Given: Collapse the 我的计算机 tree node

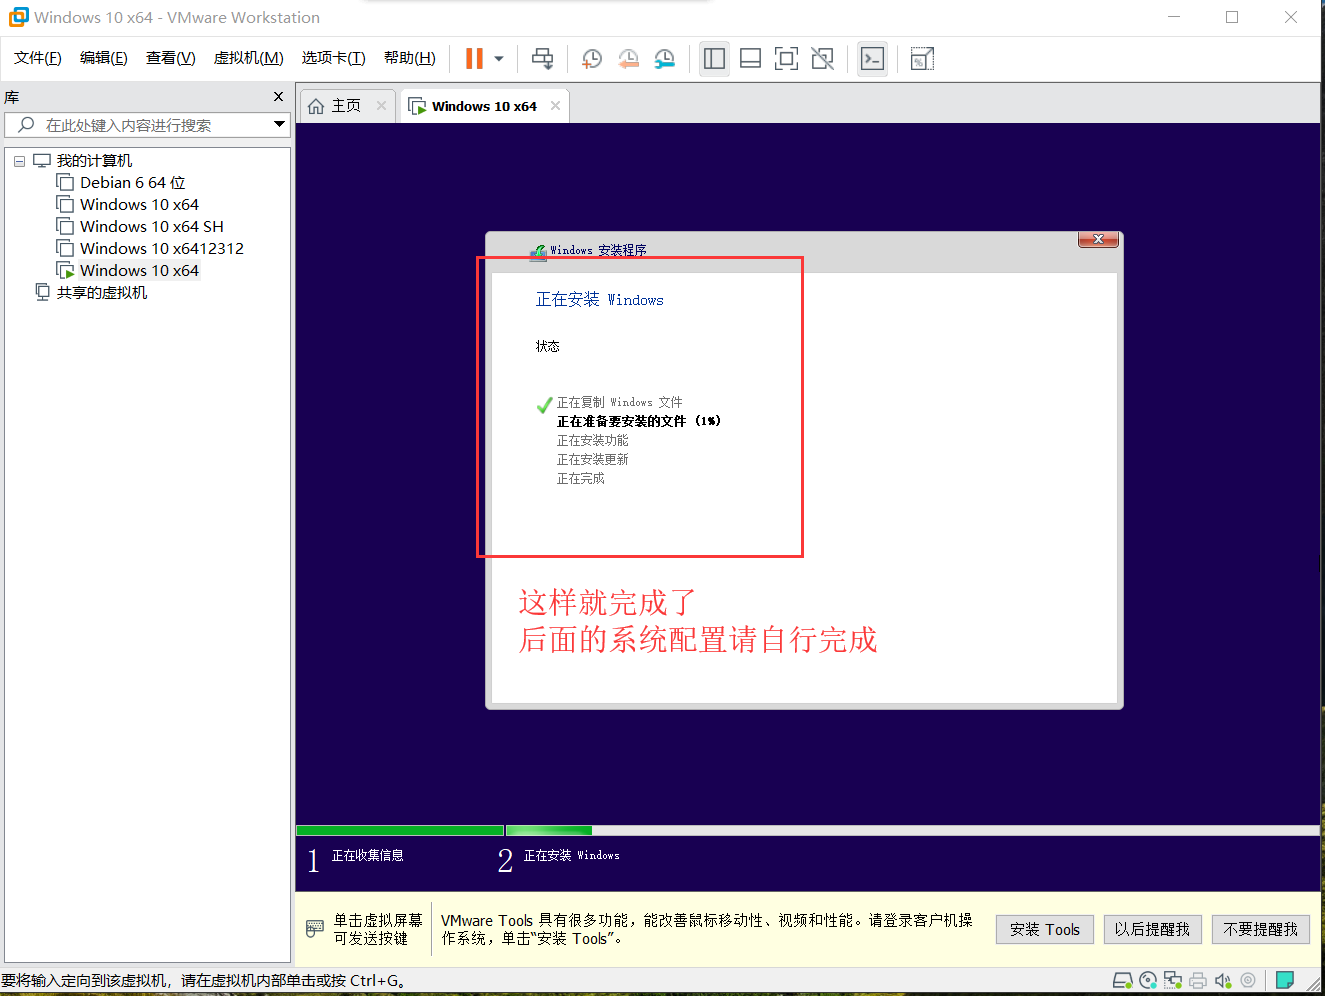Looking at the screenshot, I should click(x=19, y=161).
